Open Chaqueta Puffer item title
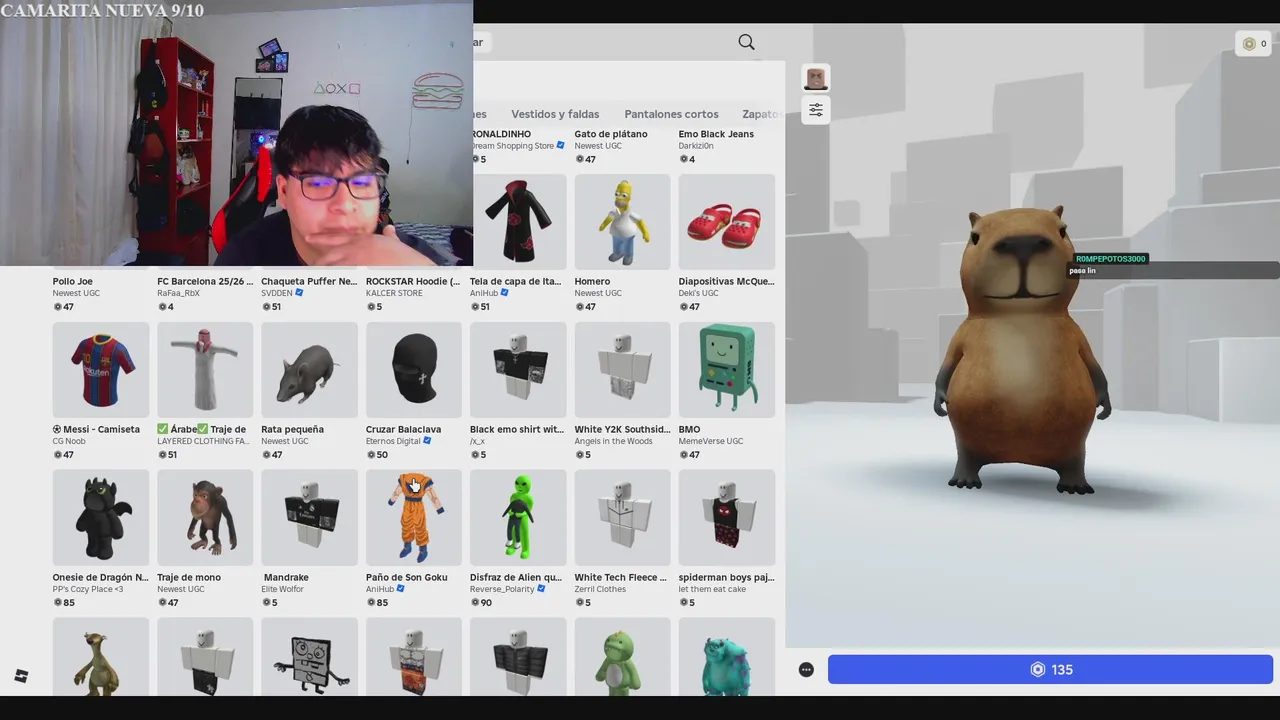Screen dimensions: 1280x720 point(309,281)
